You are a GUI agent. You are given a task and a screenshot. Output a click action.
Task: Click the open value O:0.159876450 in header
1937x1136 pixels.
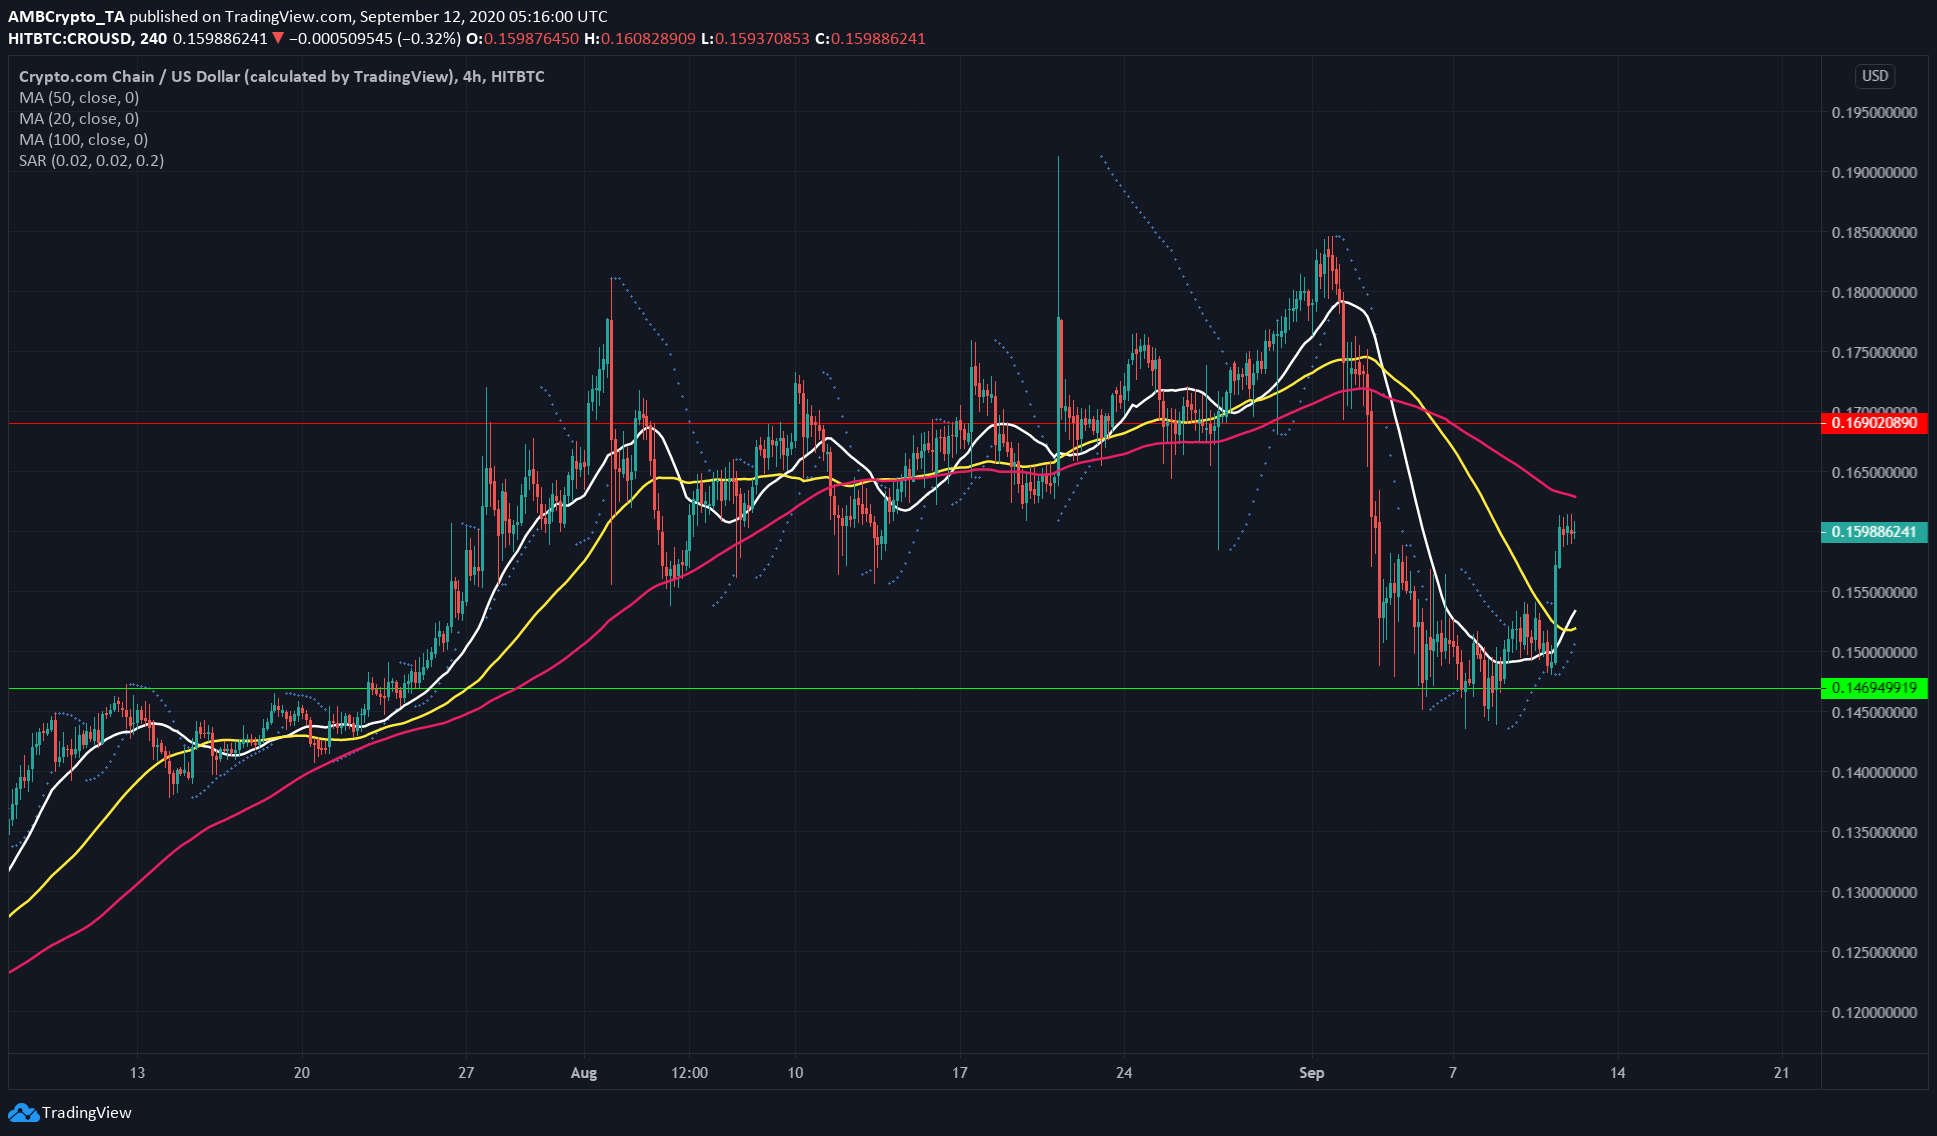523,39
